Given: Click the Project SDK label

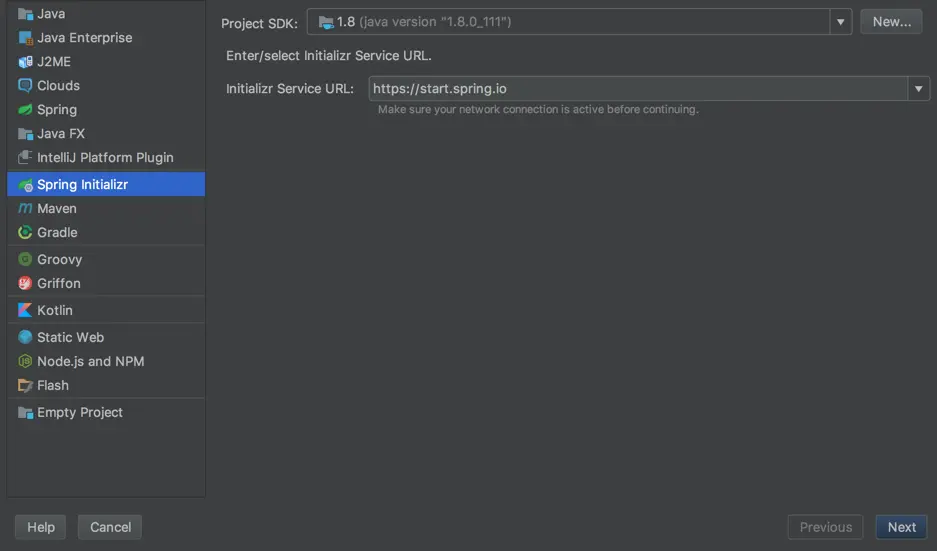Looking at the screenshot, I should [x=259, y=23].
